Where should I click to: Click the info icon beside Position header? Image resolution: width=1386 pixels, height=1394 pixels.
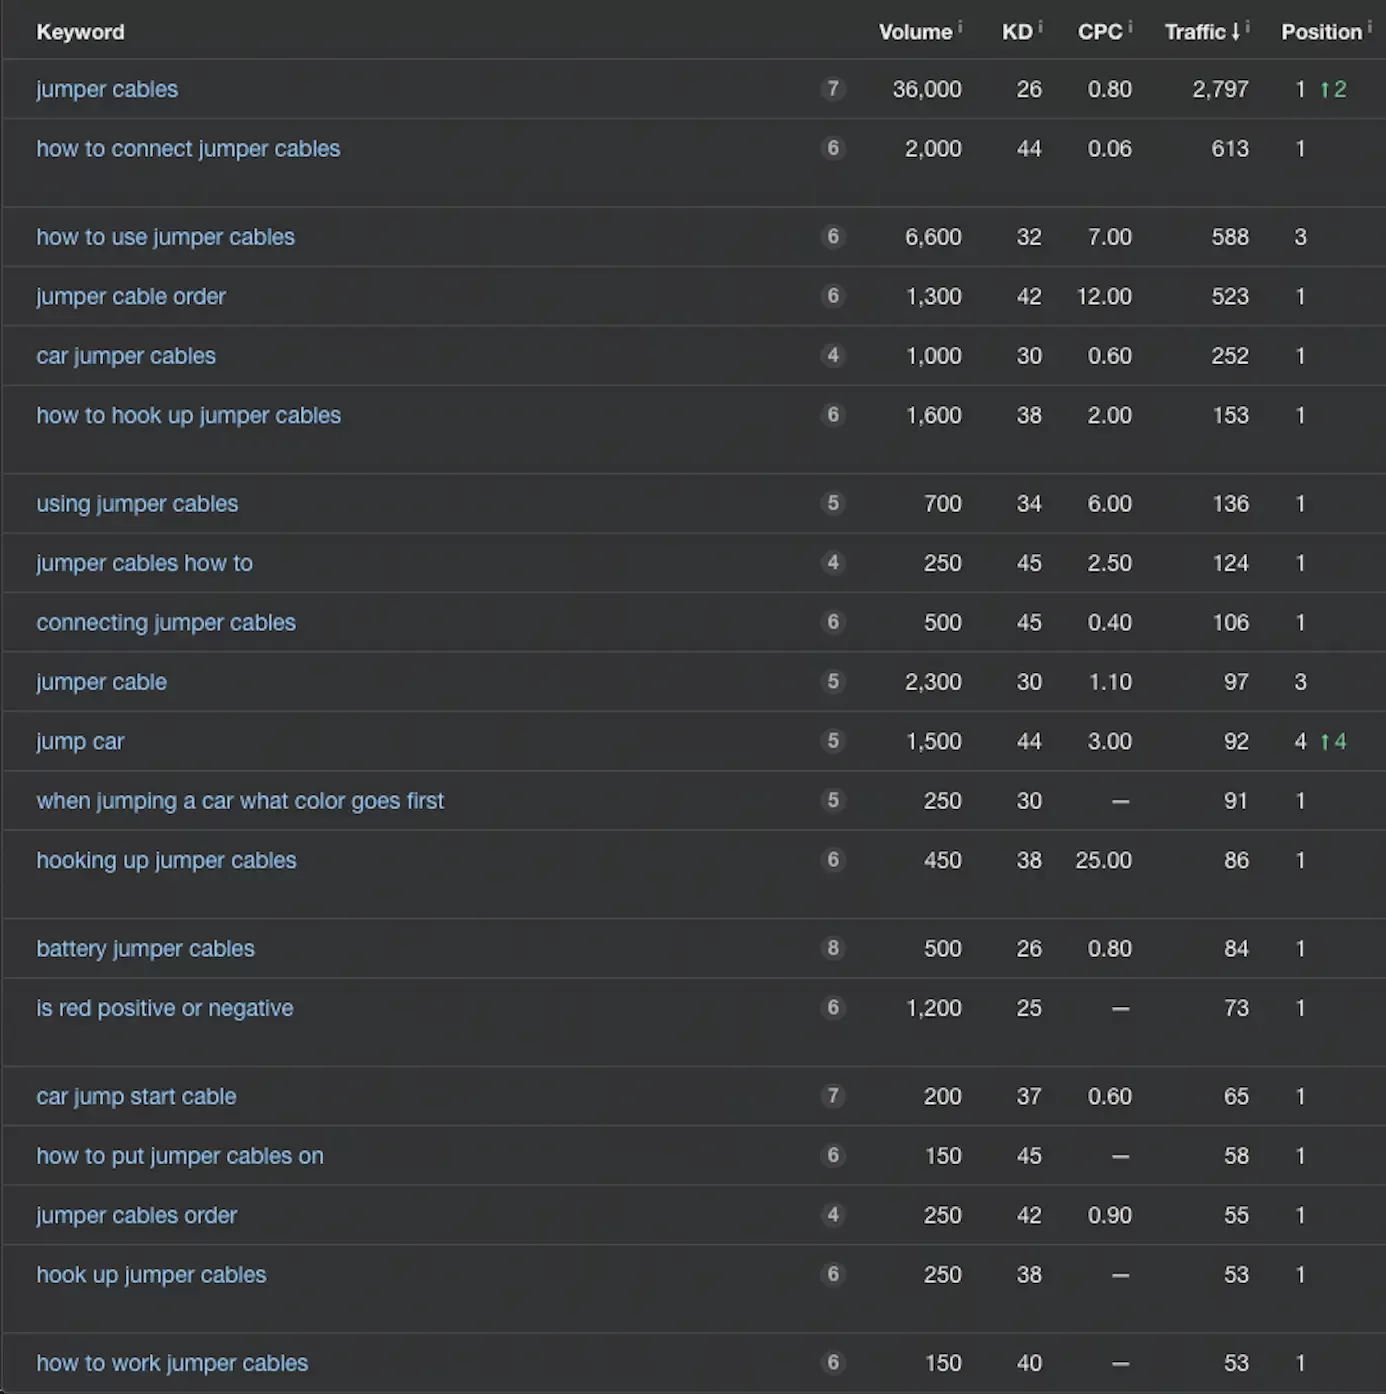point(1369,27)
